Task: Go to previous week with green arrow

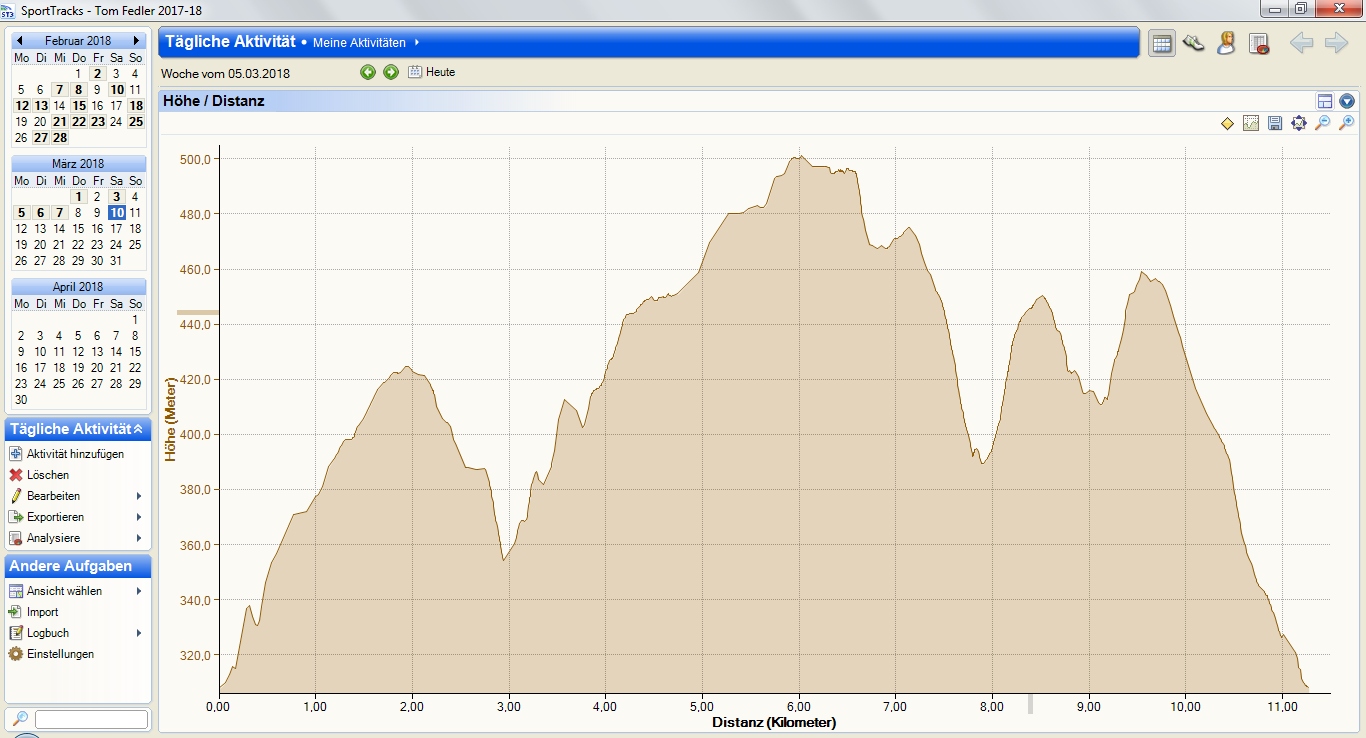Action: (368, 72)
